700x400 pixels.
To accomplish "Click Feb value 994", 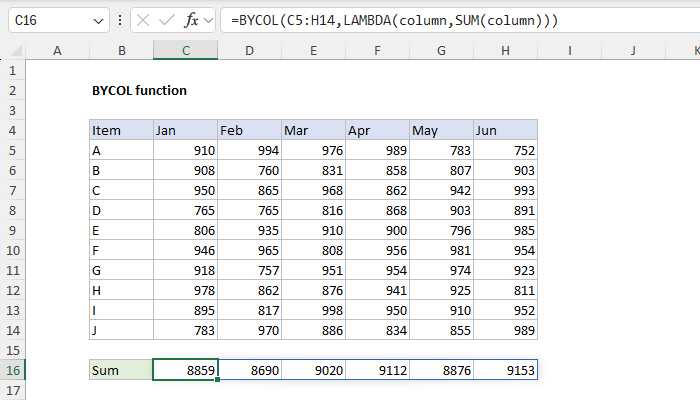I will (250, 150).
